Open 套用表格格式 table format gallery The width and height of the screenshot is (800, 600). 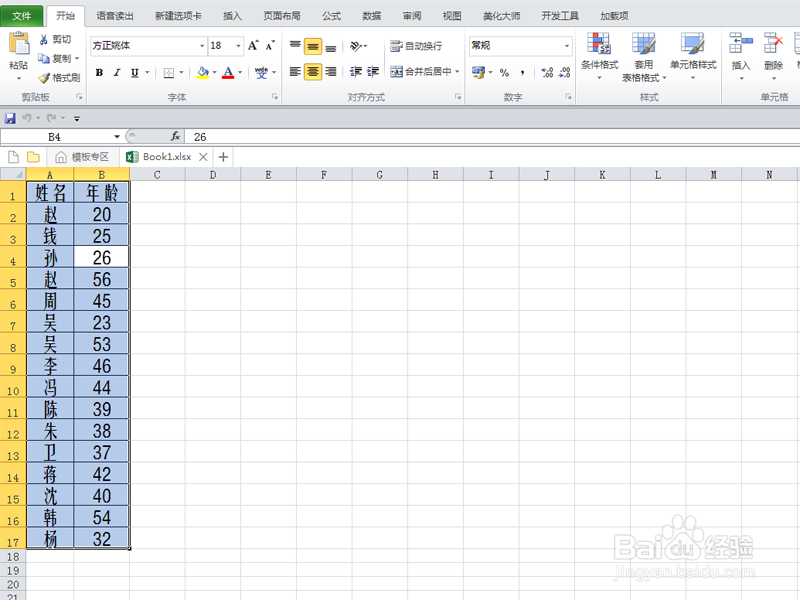[x=644, y=57]
